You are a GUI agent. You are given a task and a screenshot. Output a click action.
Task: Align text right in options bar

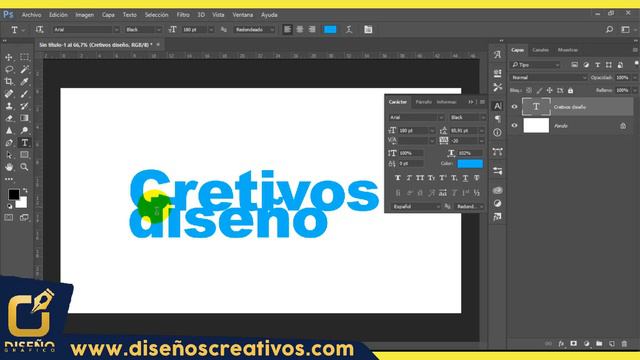(312, 29)
